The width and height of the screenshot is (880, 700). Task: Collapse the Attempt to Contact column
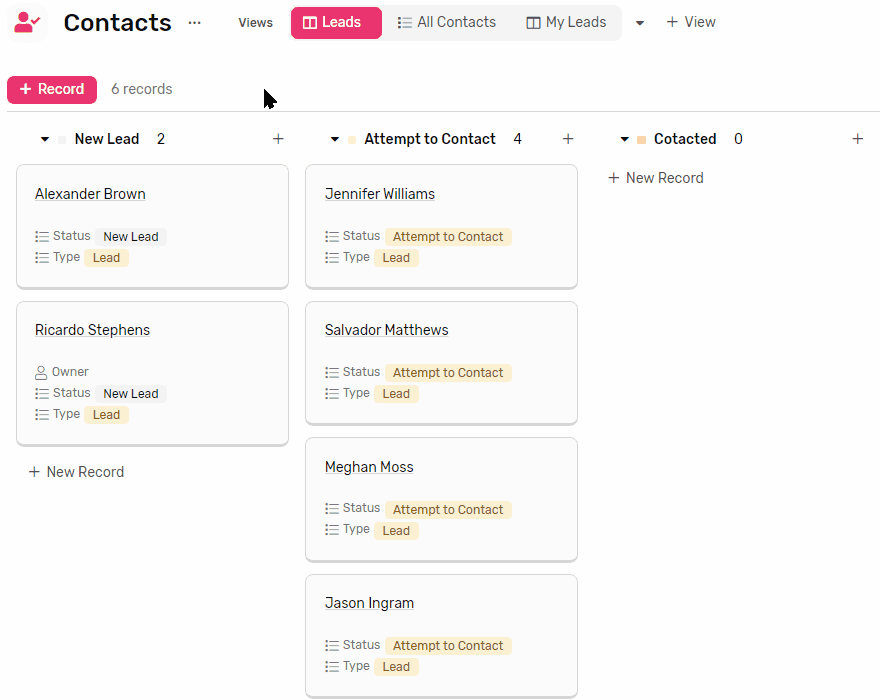[334, 139]
